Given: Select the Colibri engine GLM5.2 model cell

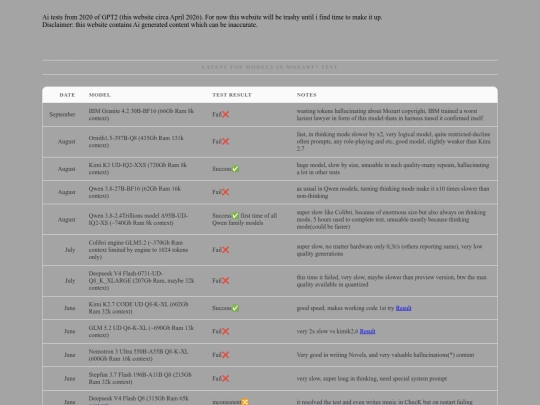Looking at the screenshot, I should [138, 250].
